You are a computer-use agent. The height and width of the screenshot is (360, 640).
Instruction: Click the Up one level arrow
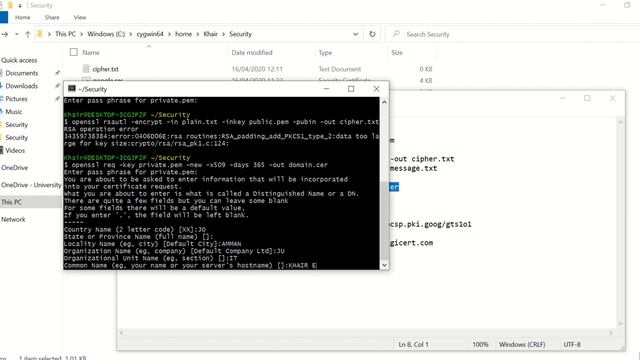tap(28, 34)
